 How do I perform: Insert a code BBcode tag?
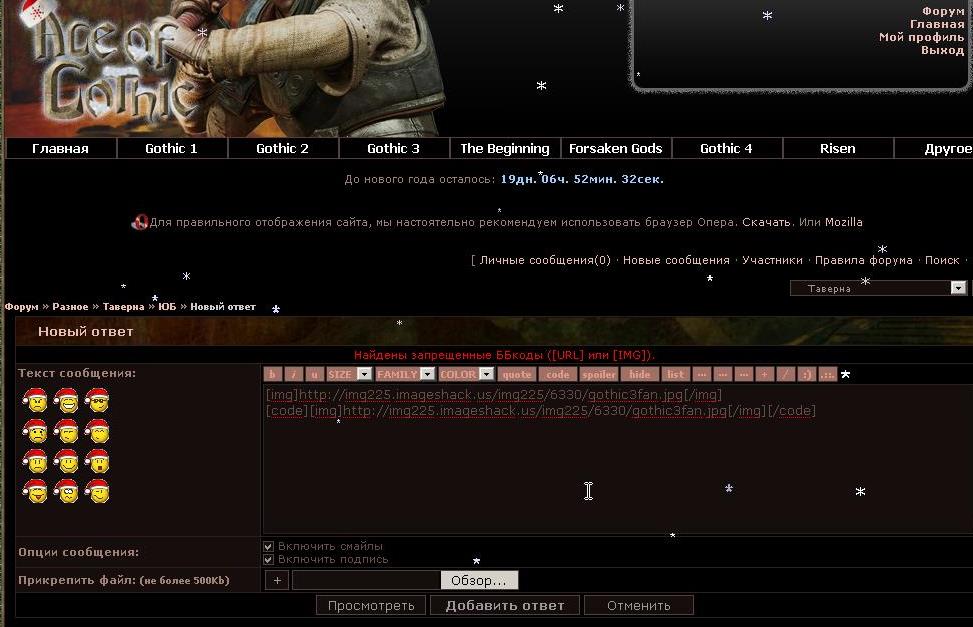[558, 374]
